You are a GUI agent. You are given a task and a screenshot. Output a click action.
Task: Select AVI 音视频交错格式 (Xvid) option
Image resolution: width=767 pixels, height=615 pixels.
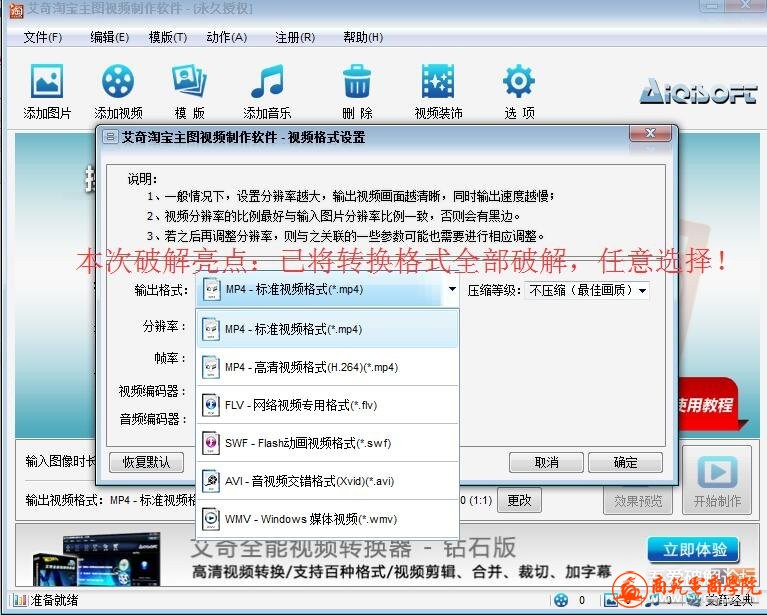(x=327, y=481)
